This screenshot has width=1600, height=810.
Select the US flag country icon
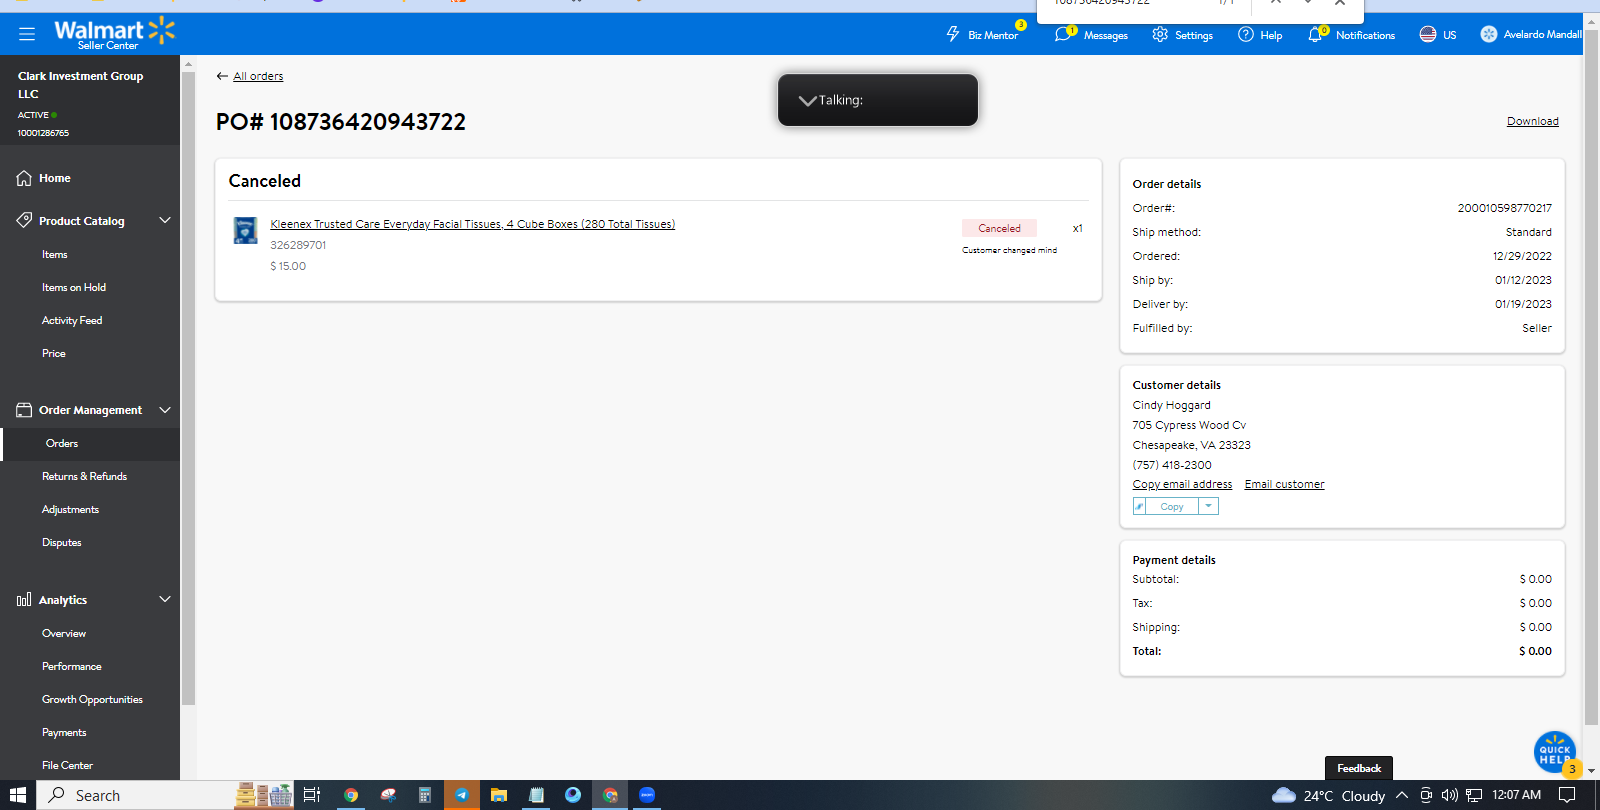pos(1428,34)
